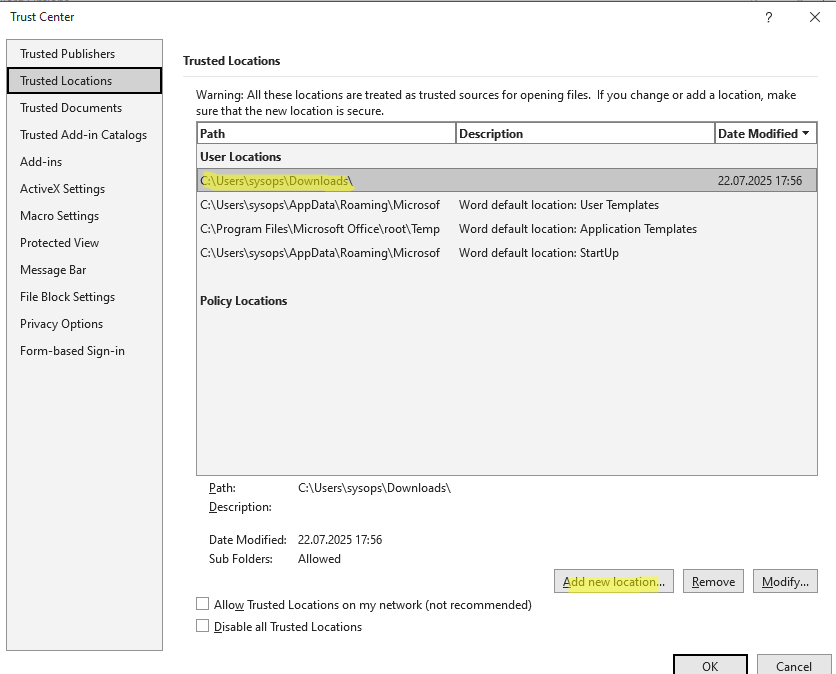Open Trusted Add-in Catalogs section

(x=84, y=135)
